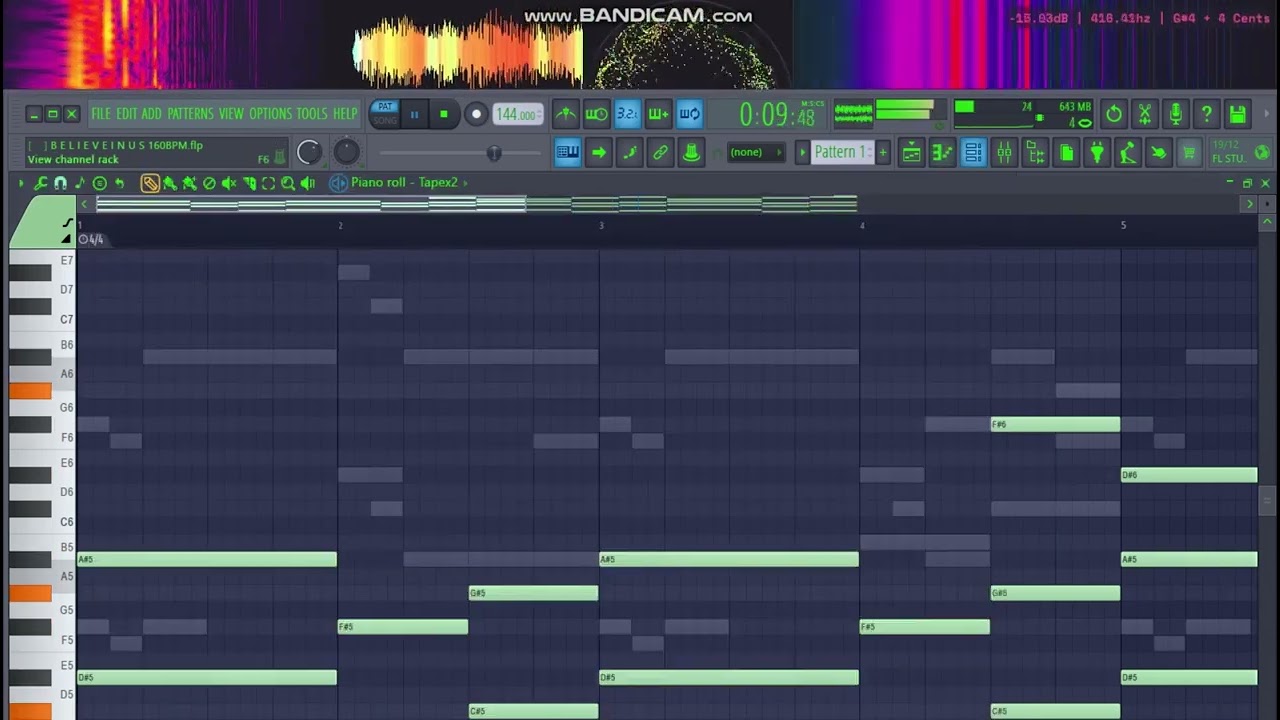The width and height of the screenshot is (1280, 720).
Task: Open the content library cart icon
Action: click(x=1190, y=153)
